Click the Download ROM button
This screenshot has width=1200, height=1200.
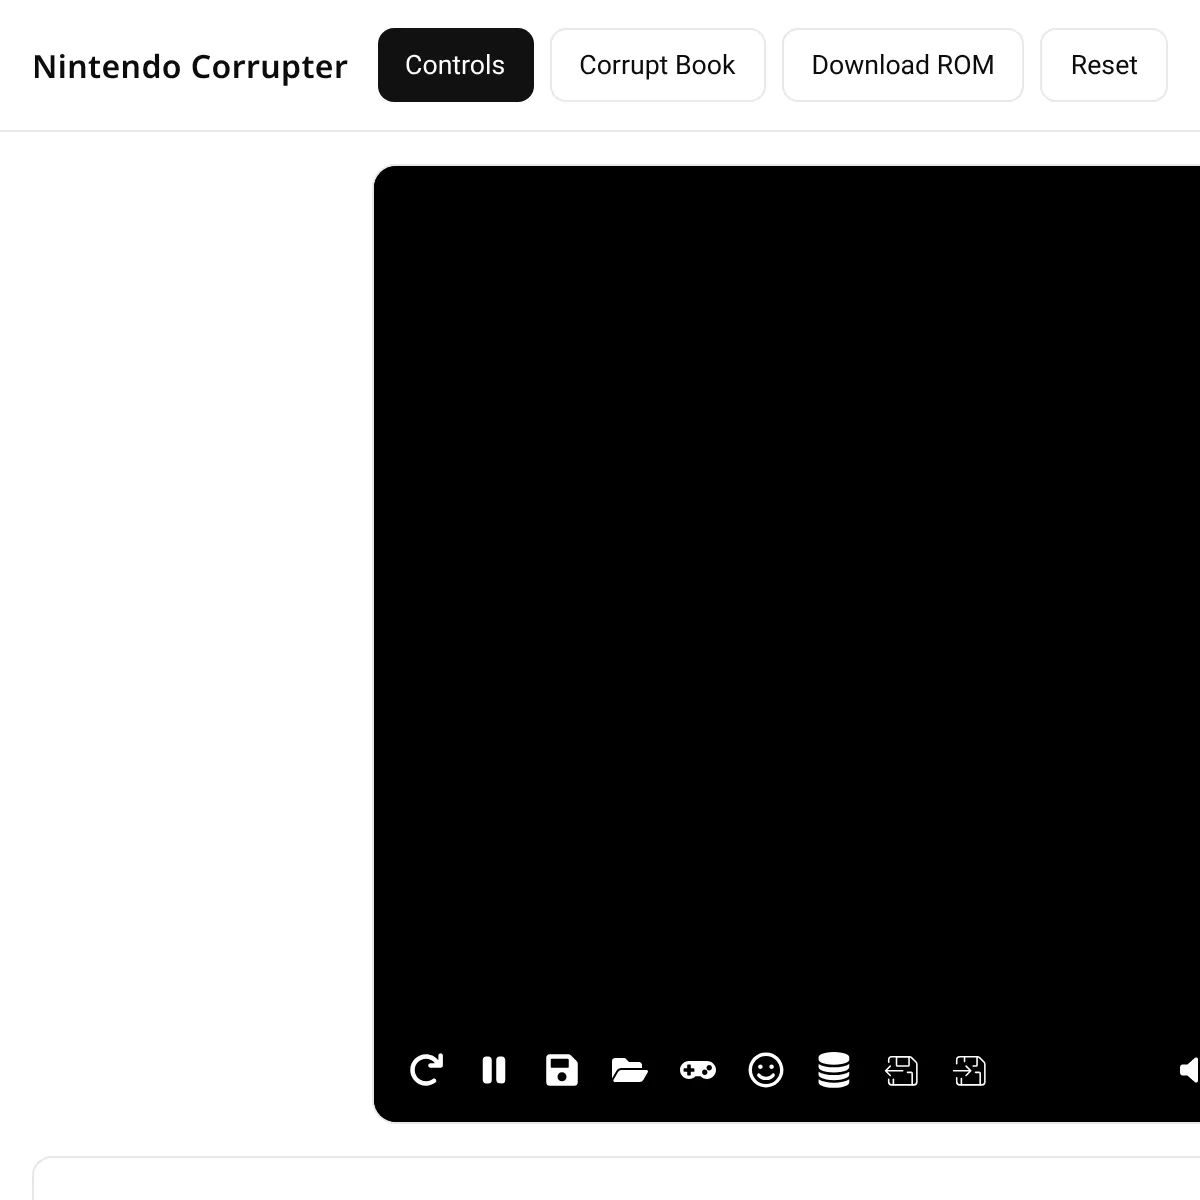click(x=903, y=65)
